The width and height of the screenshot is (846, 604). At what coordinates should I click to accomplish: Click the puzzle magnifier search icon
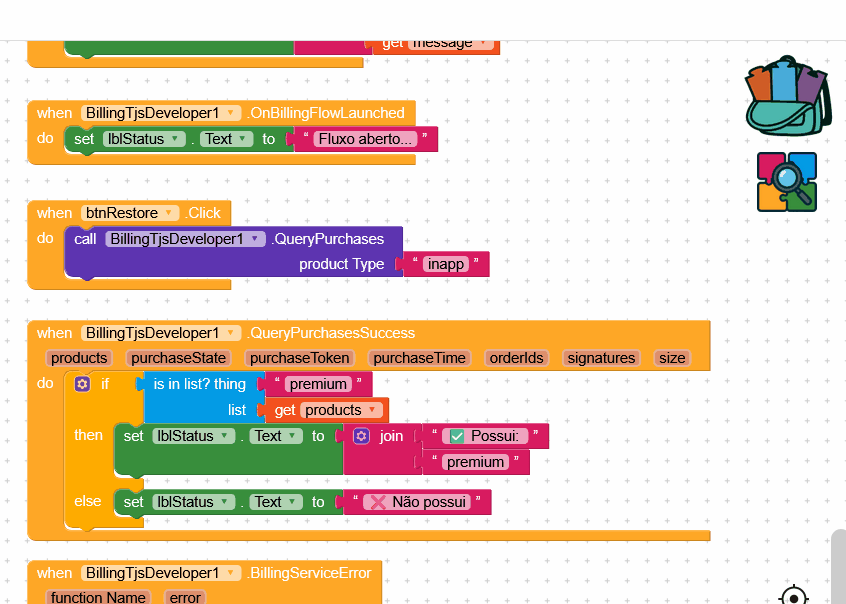[x=787, y=182]
